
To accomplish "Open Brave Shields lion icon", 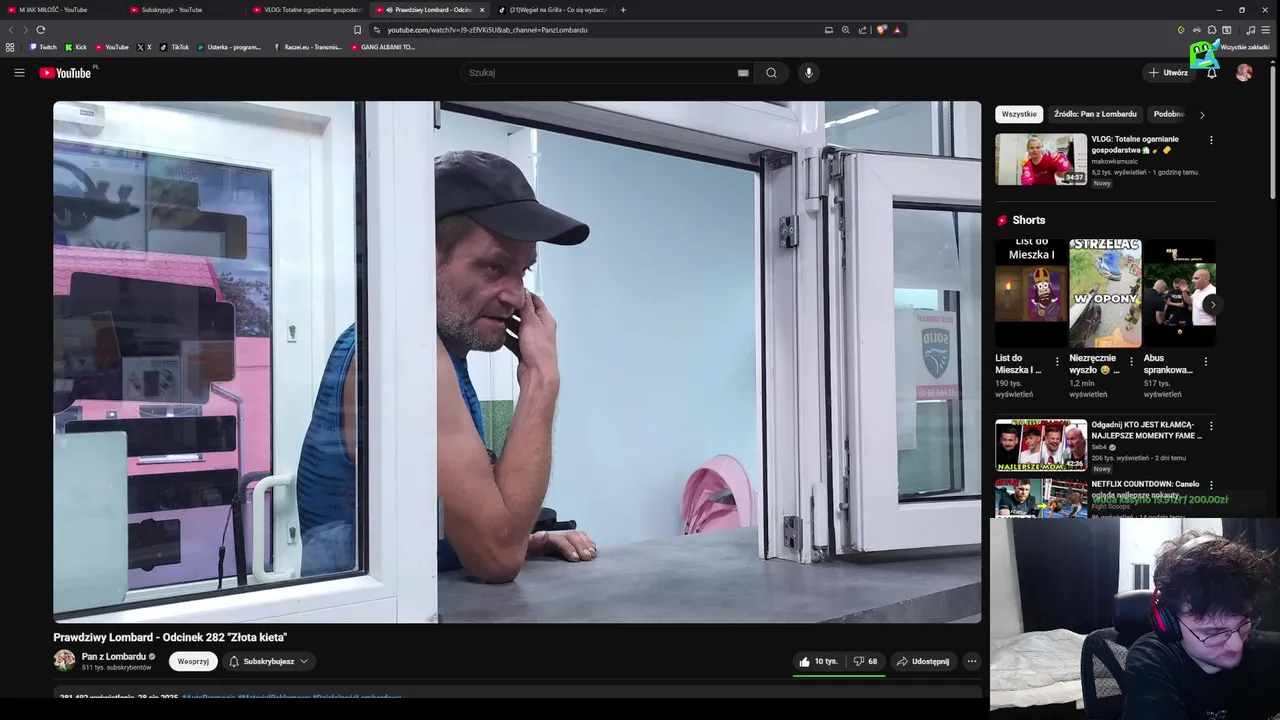I will [881, 29].
